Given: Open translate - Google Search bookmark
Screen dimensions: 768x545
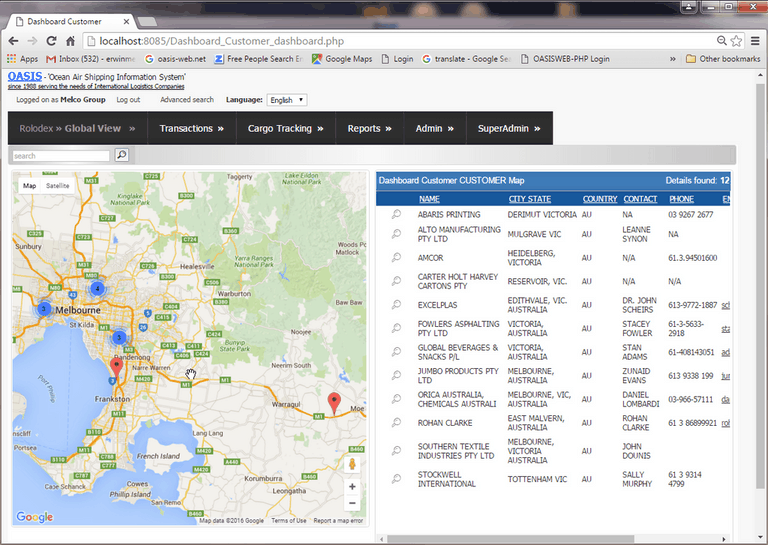Looking at the screenshot, I should pyautogui.click(x=467, y=59).
